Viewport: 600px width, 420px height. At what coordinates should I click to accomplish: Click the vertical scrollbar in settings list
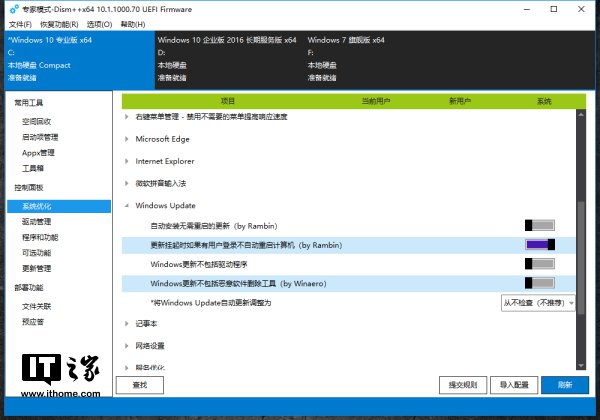[x=581, y=250]
